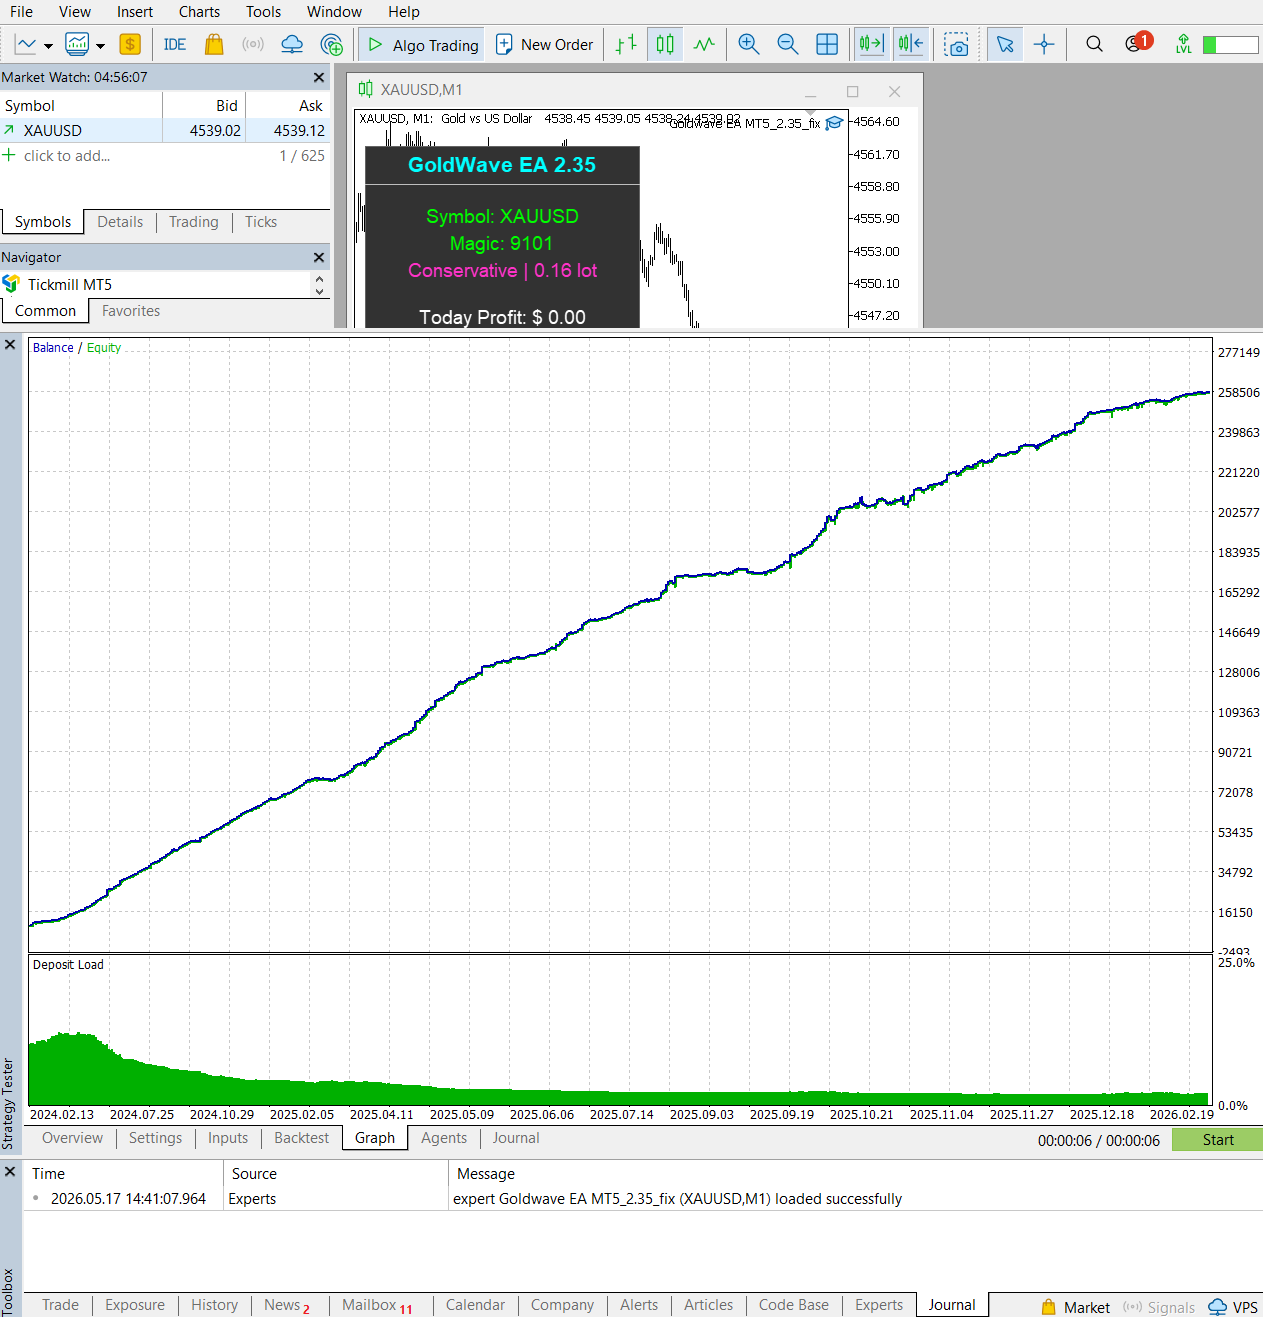Switch to the Trading tab in Market Watch
The height and width of the screenshot is (1317, 1263).
[194, 222]
